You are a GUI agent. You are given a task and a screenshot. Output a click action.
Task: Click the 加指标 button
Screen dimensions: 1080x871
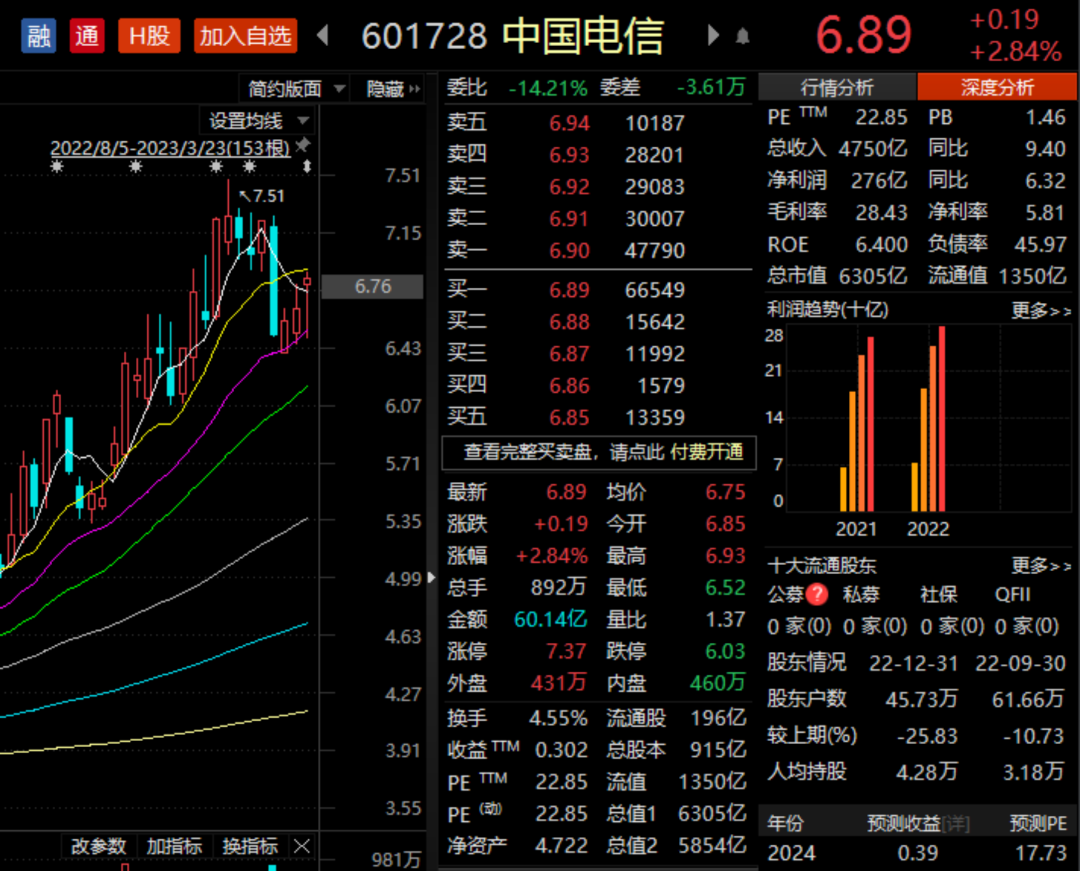pos(174,846)
